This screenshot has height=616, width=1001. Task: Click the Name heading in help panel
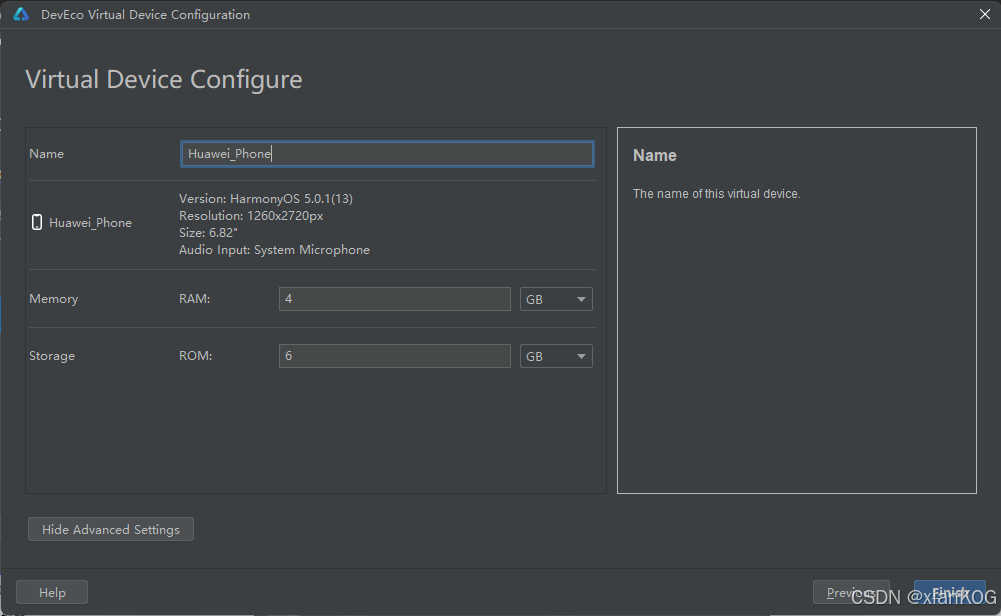point(654,155)
